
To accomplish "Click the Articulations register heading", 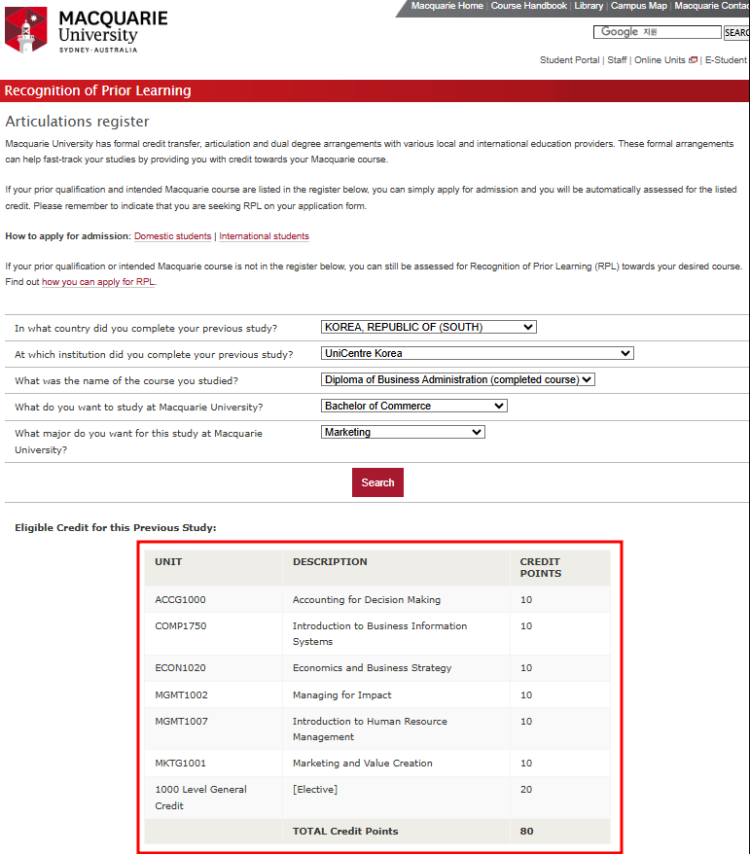I will (77, 121).
